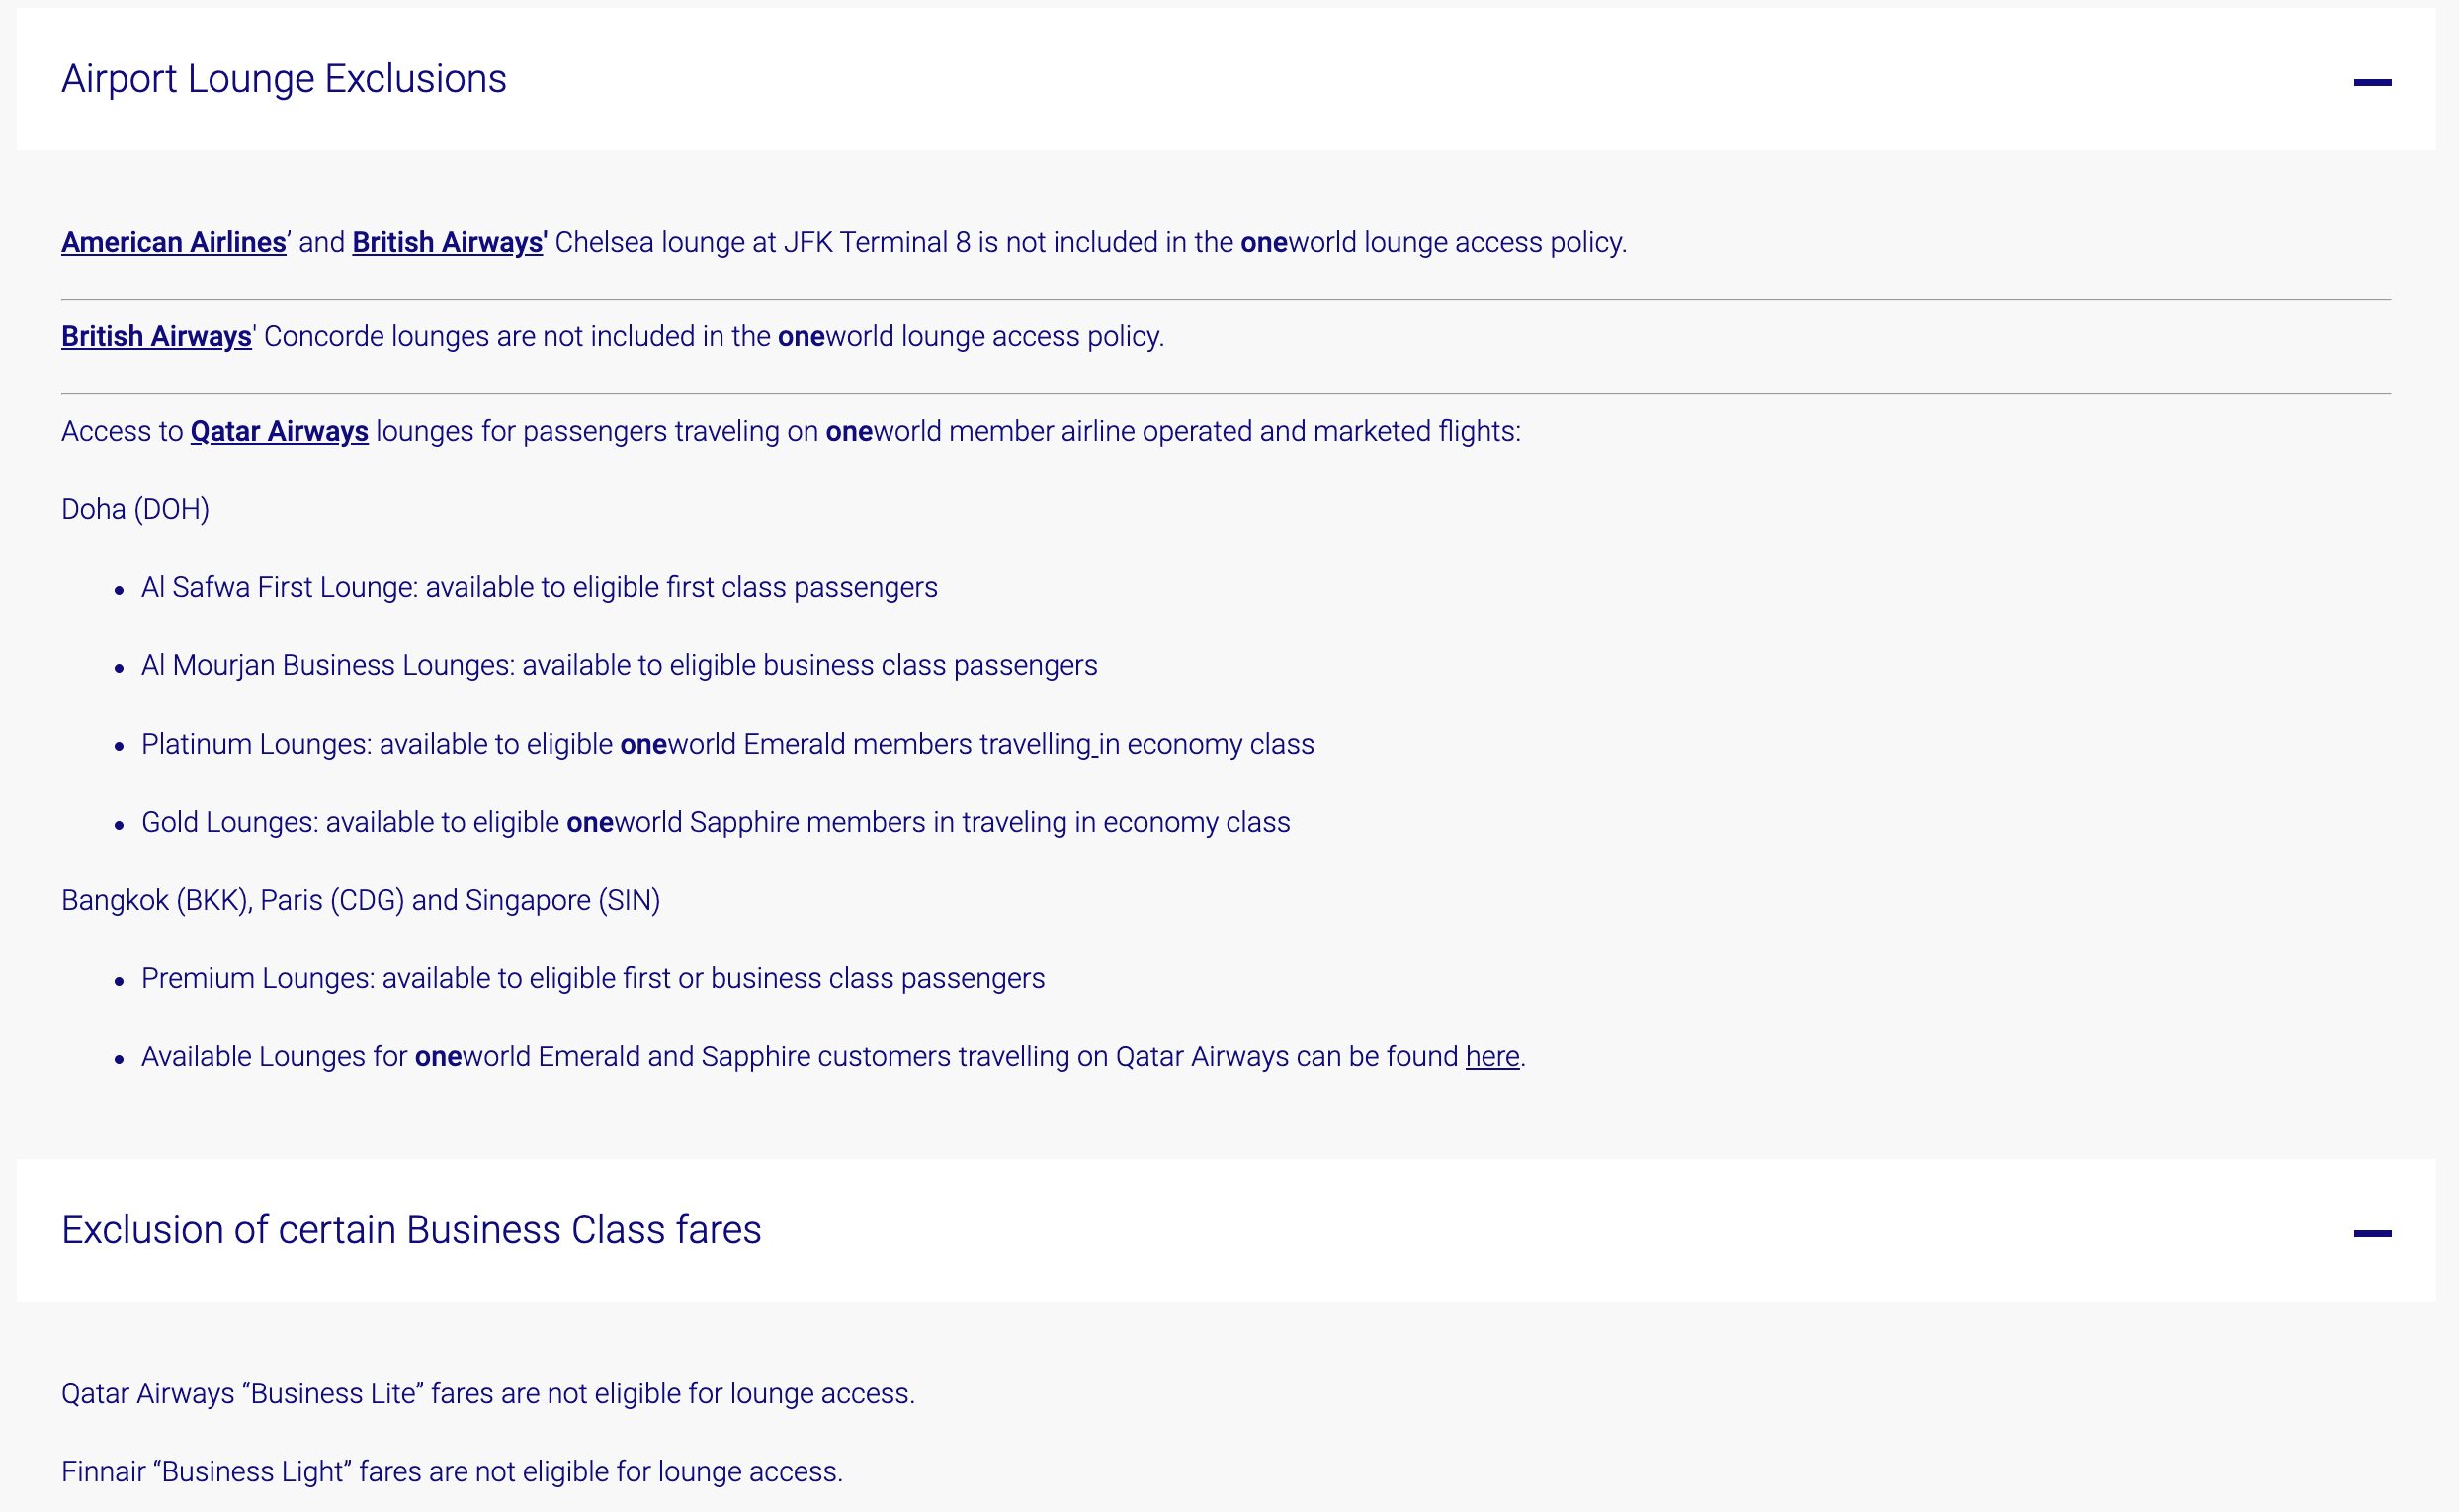Follow British Airways link in Concorde lounges sentence
This screenshot has width=2459, height=1512.
156,337
